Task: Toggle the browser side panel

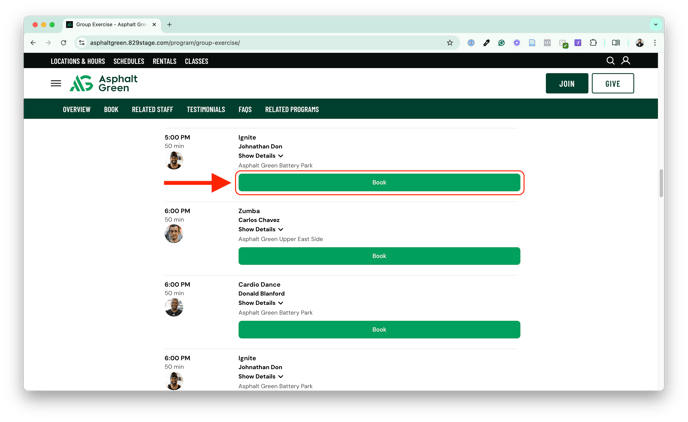Action: [616, 43]
